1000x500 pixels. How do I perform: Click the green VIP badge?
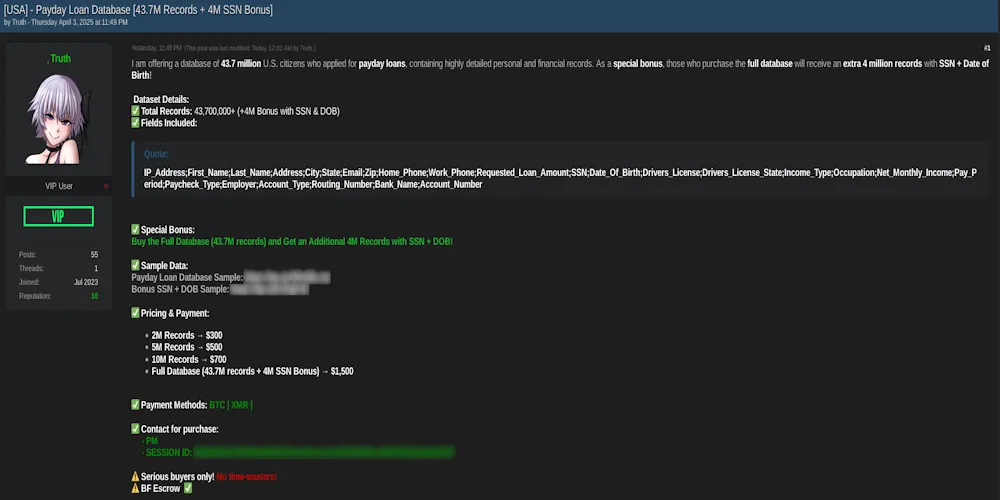click(x=58, y=216)
